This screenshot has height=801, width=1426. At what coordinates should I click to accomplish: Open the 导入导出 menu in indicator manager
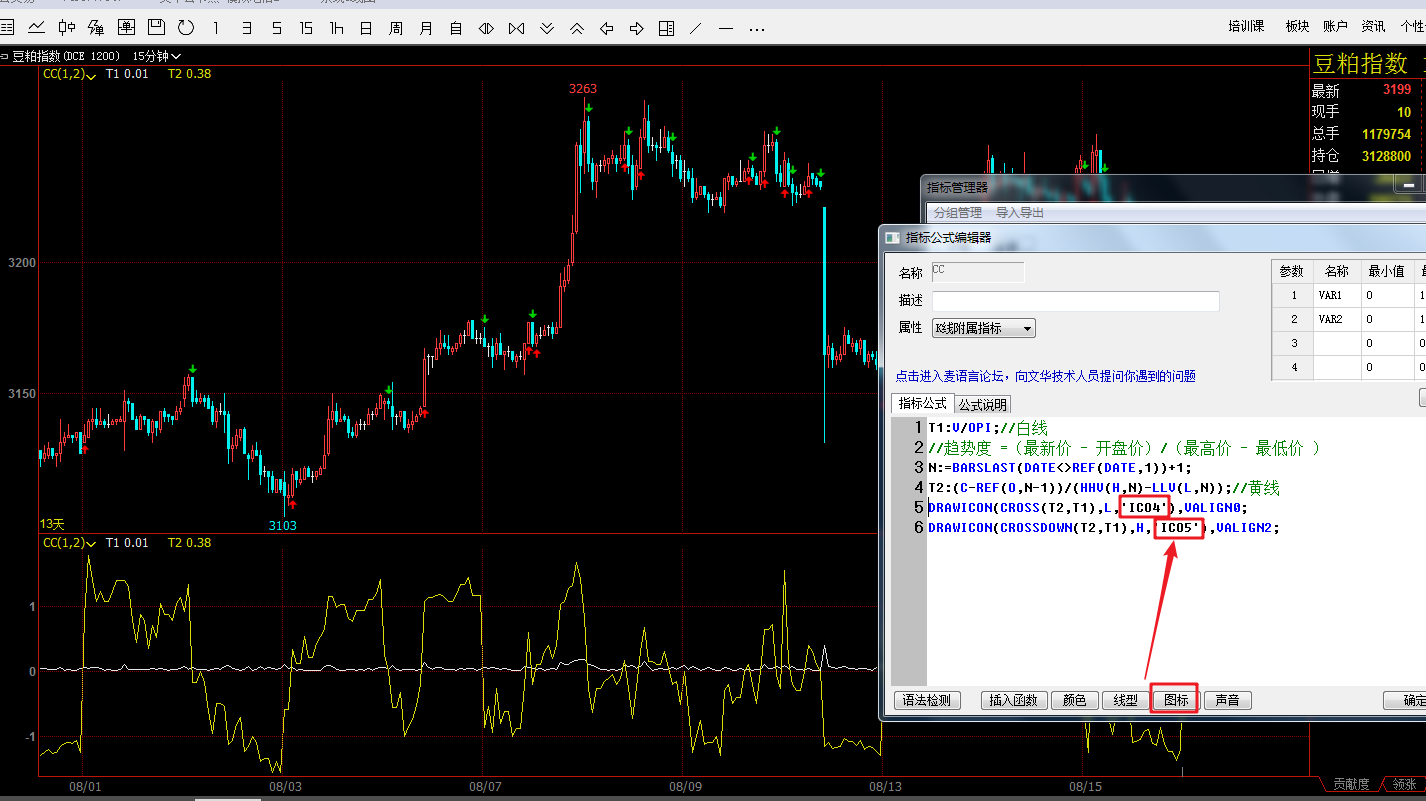click(x=1019, y=212)
